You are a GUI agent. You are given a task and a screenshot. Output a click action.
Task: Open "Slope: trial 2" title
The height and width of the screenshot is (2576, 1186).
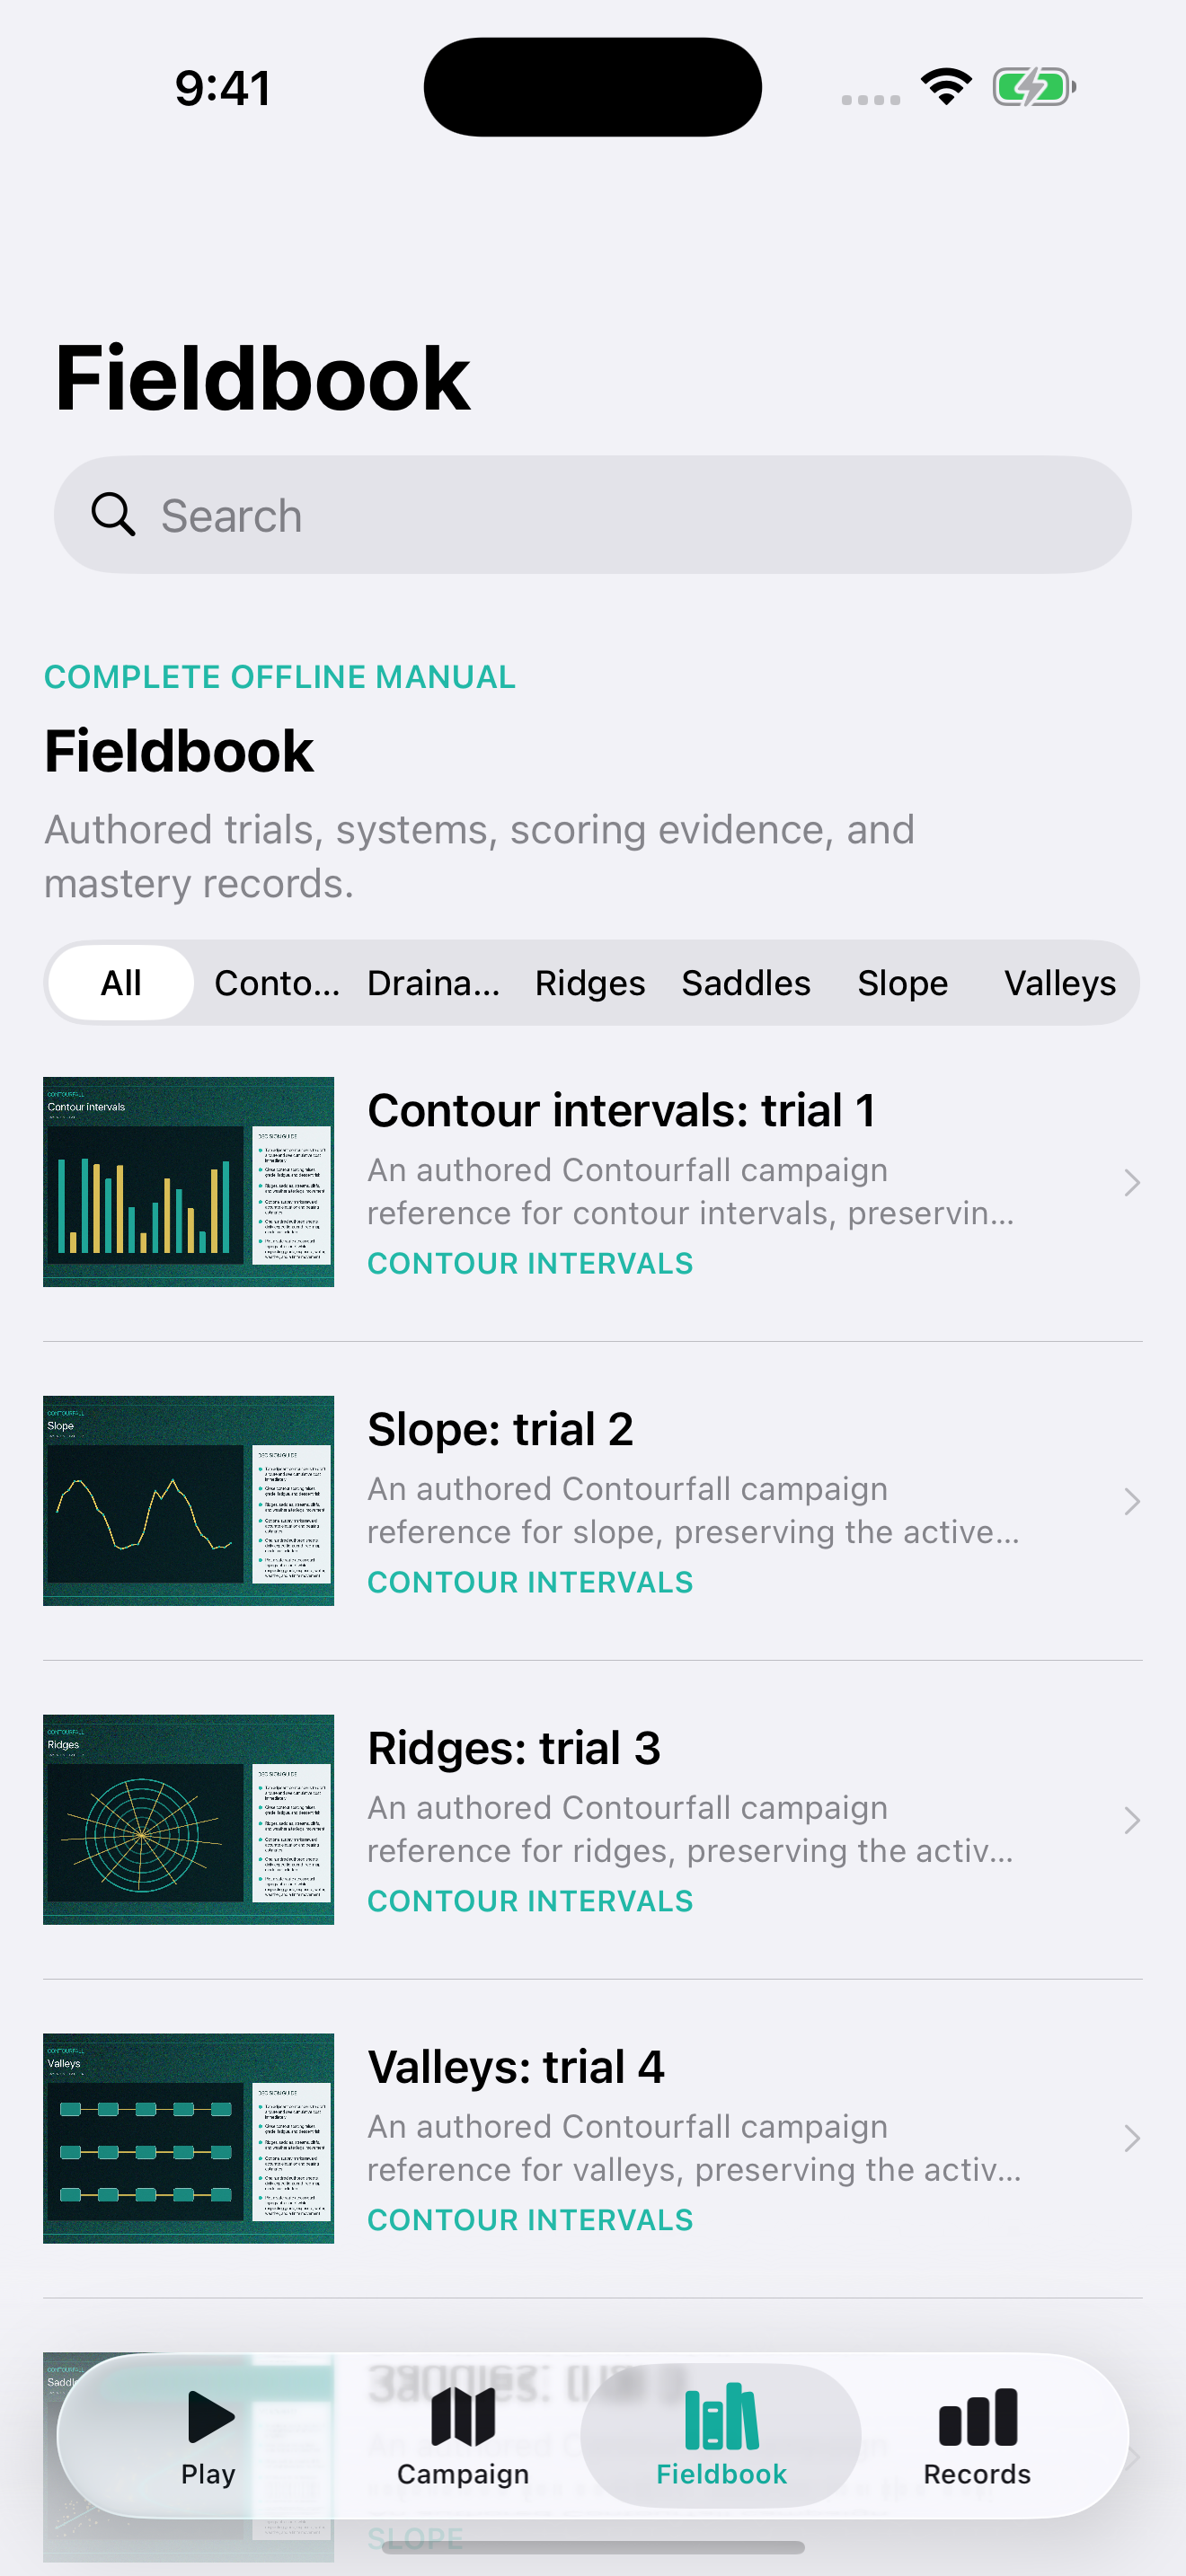pos(500,1430)
